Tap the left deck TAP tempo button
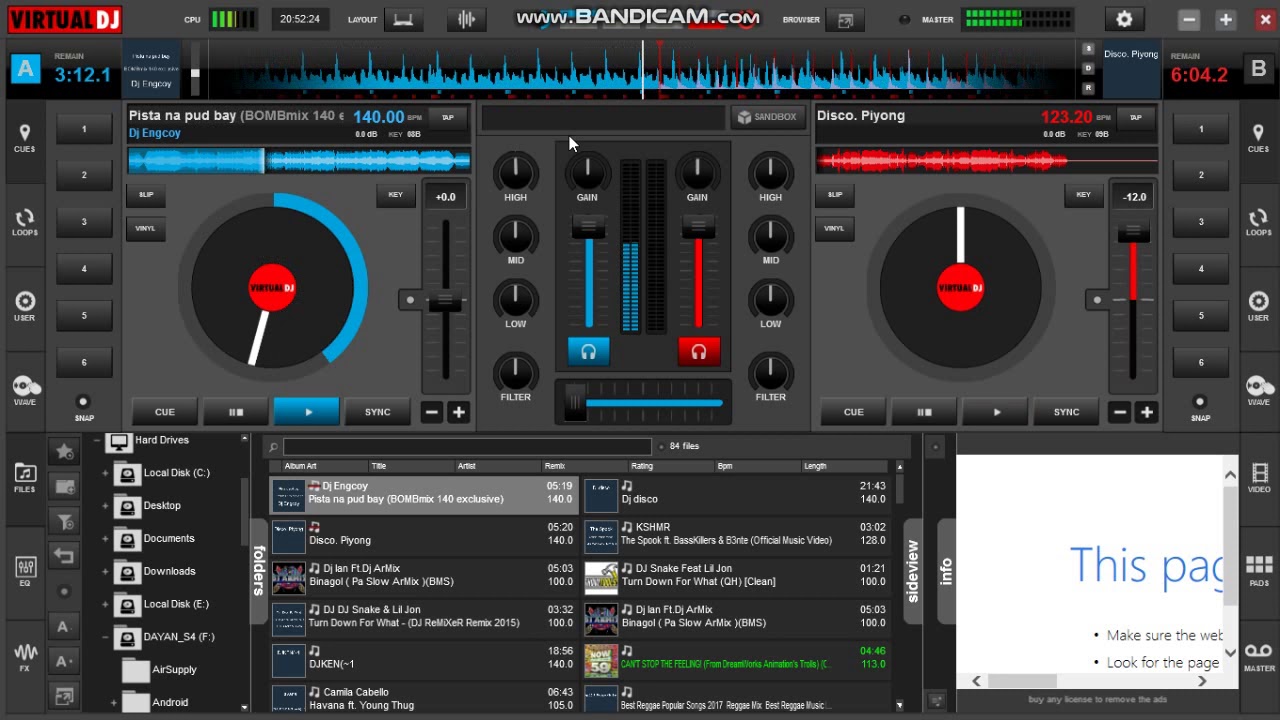This screenshot has height=720, width=1280. pos(447,117)
